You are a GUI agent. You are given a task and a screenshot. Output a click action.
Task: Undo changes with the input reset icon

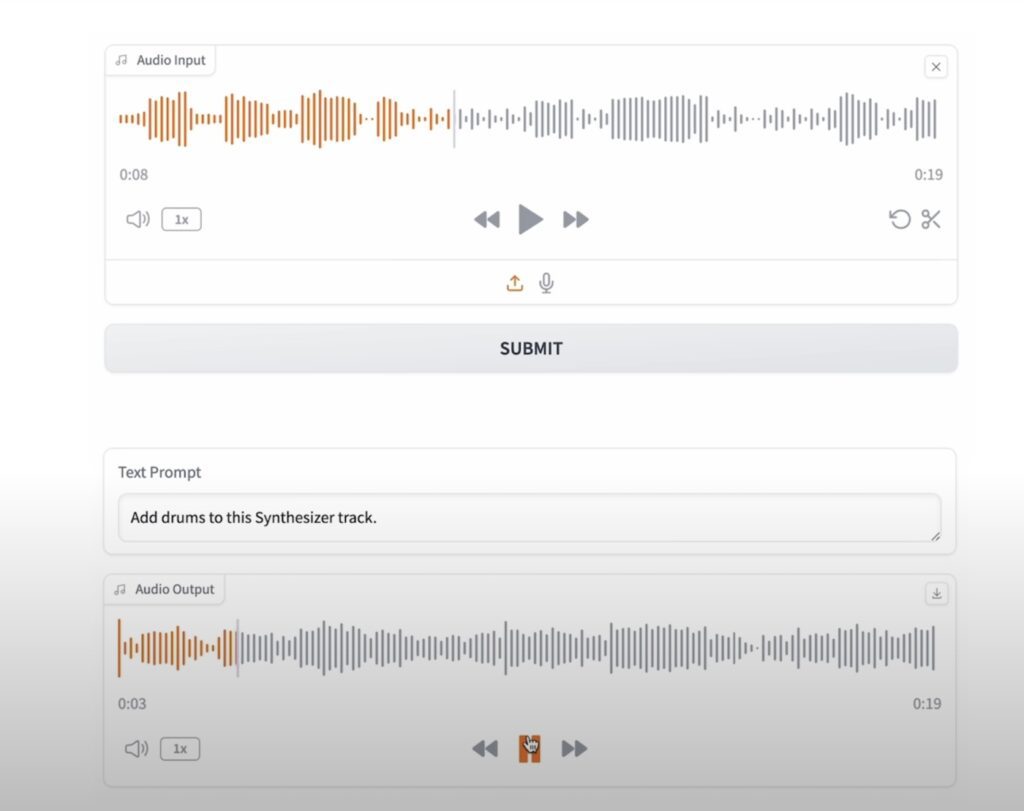click(900, 220)
